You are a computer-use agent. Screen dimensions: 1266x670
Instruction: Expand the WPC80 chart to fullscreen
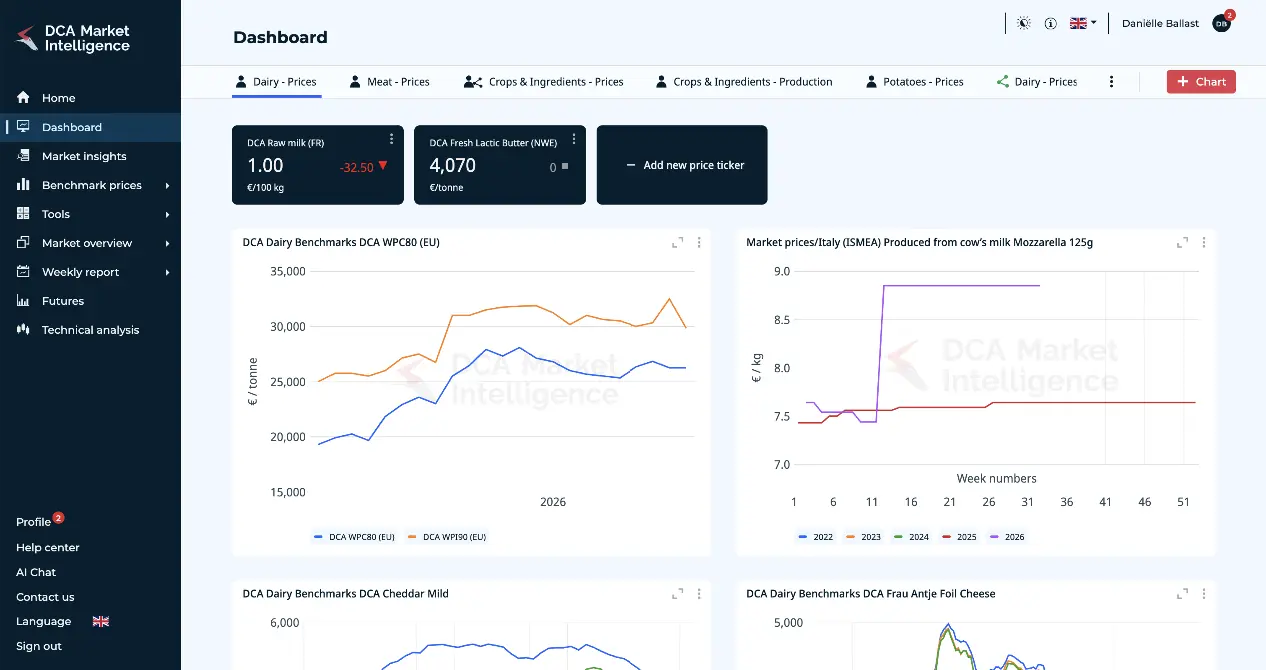click(678, 242)
